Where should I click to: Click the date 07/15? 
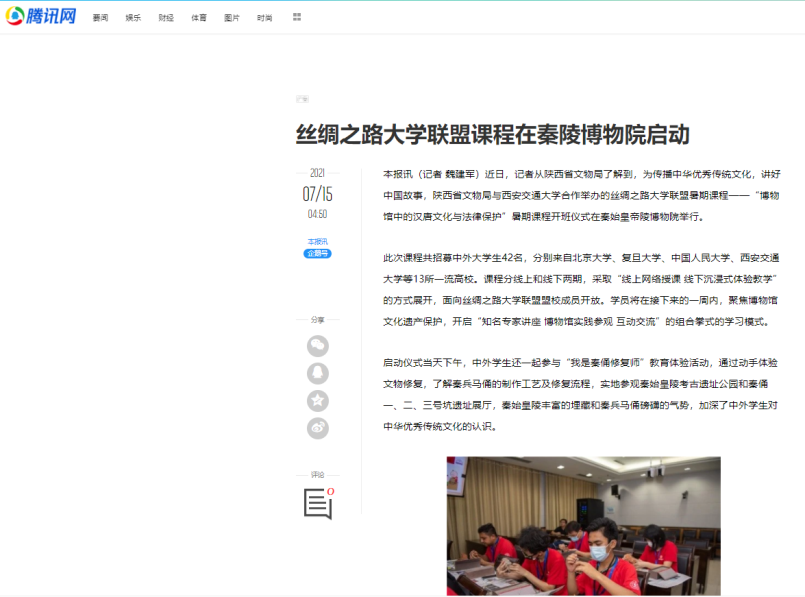tap(317, 194)
